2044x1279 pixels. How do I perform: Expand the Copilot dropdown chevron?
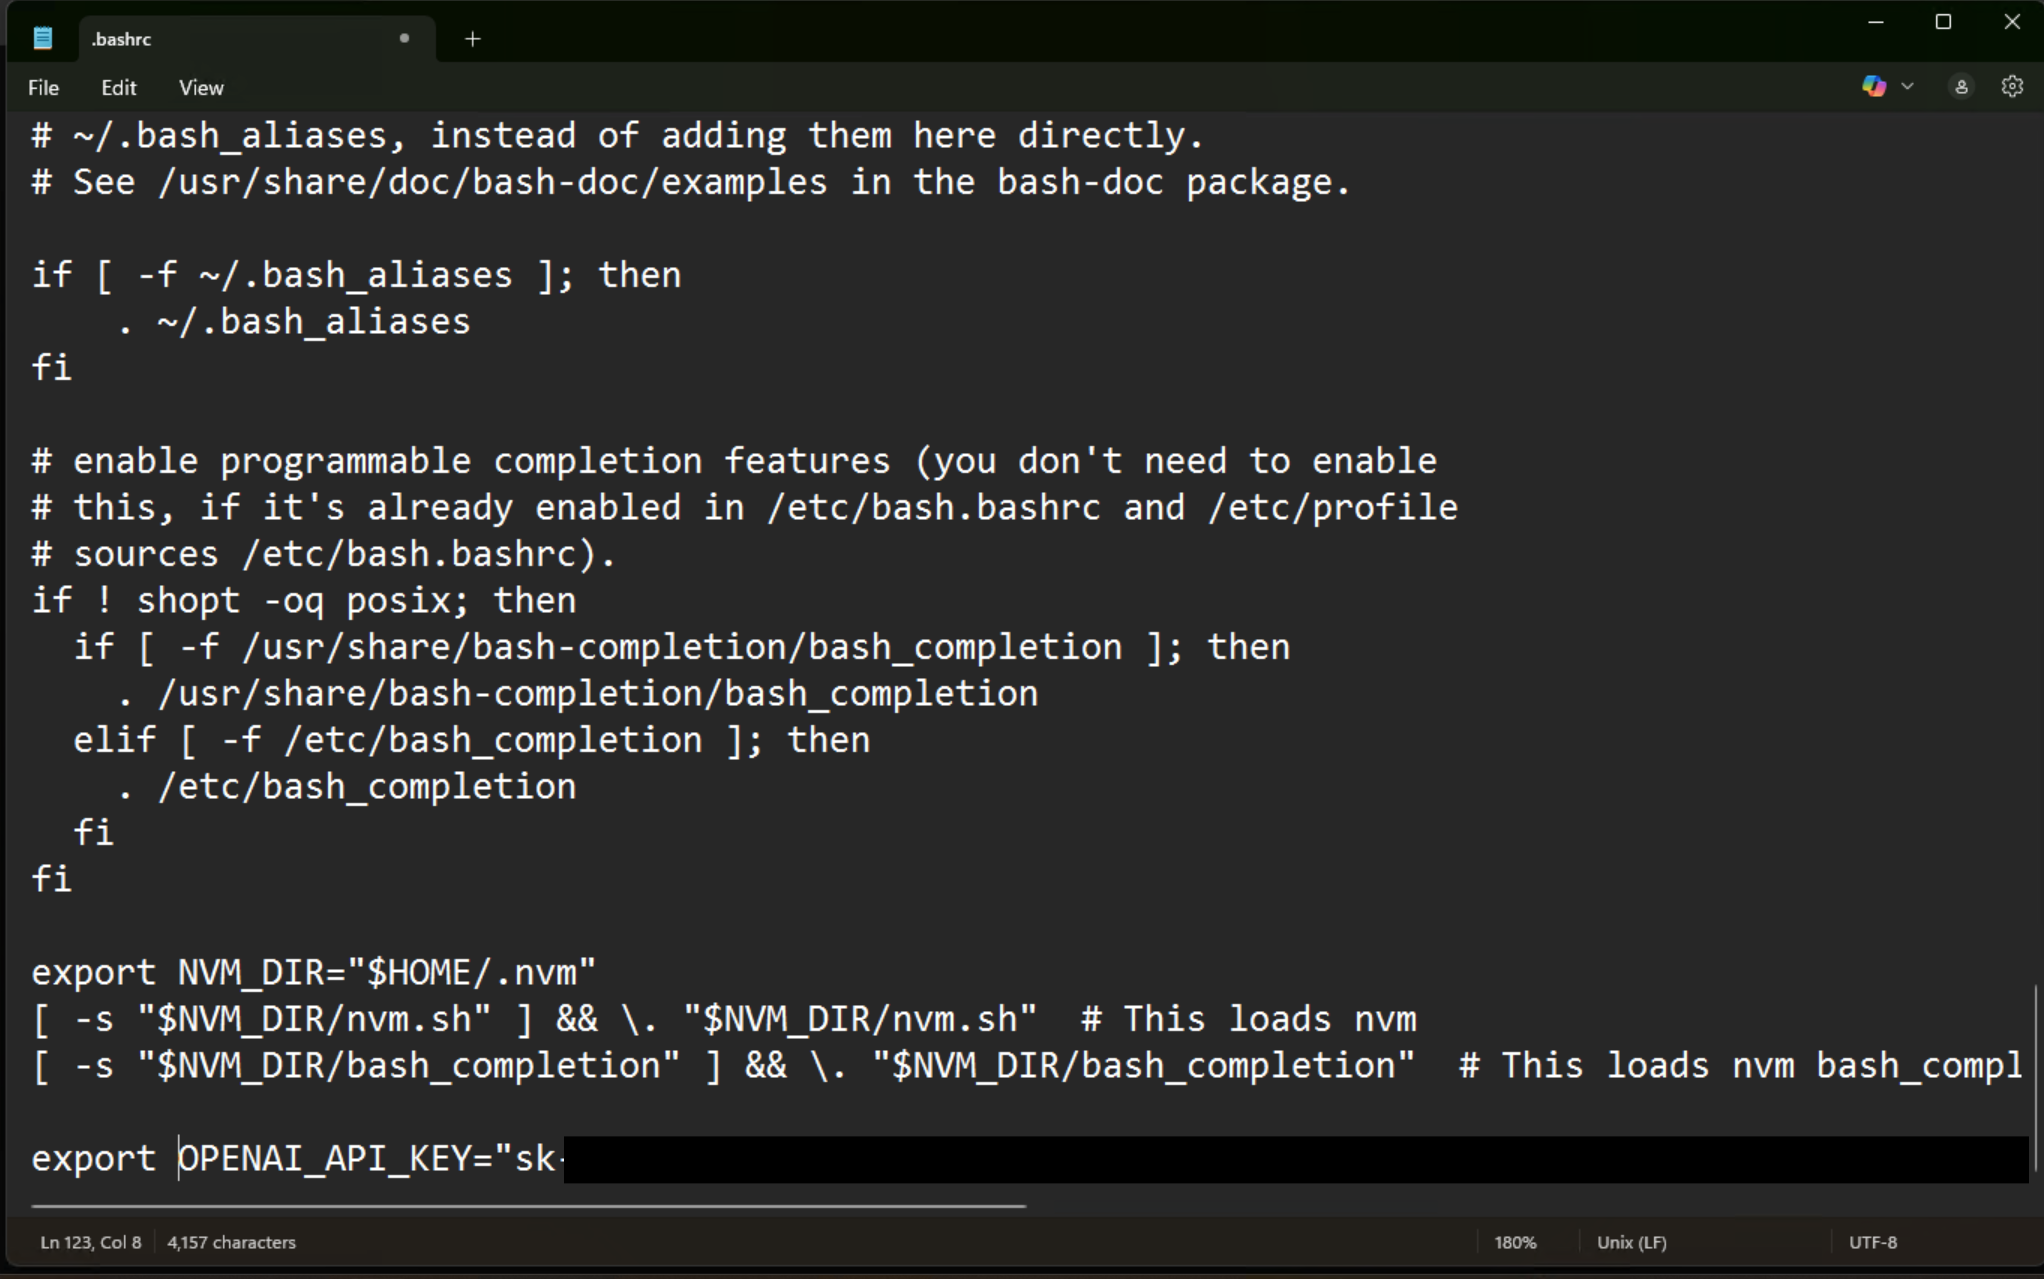[1908, 86]
